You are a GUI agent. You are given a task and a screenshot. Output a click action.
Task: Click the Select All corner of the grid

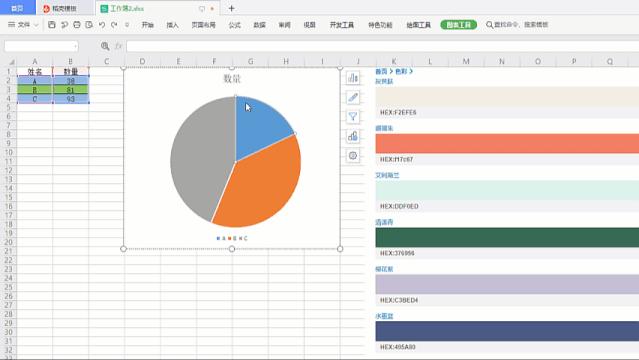coord(12,62)
